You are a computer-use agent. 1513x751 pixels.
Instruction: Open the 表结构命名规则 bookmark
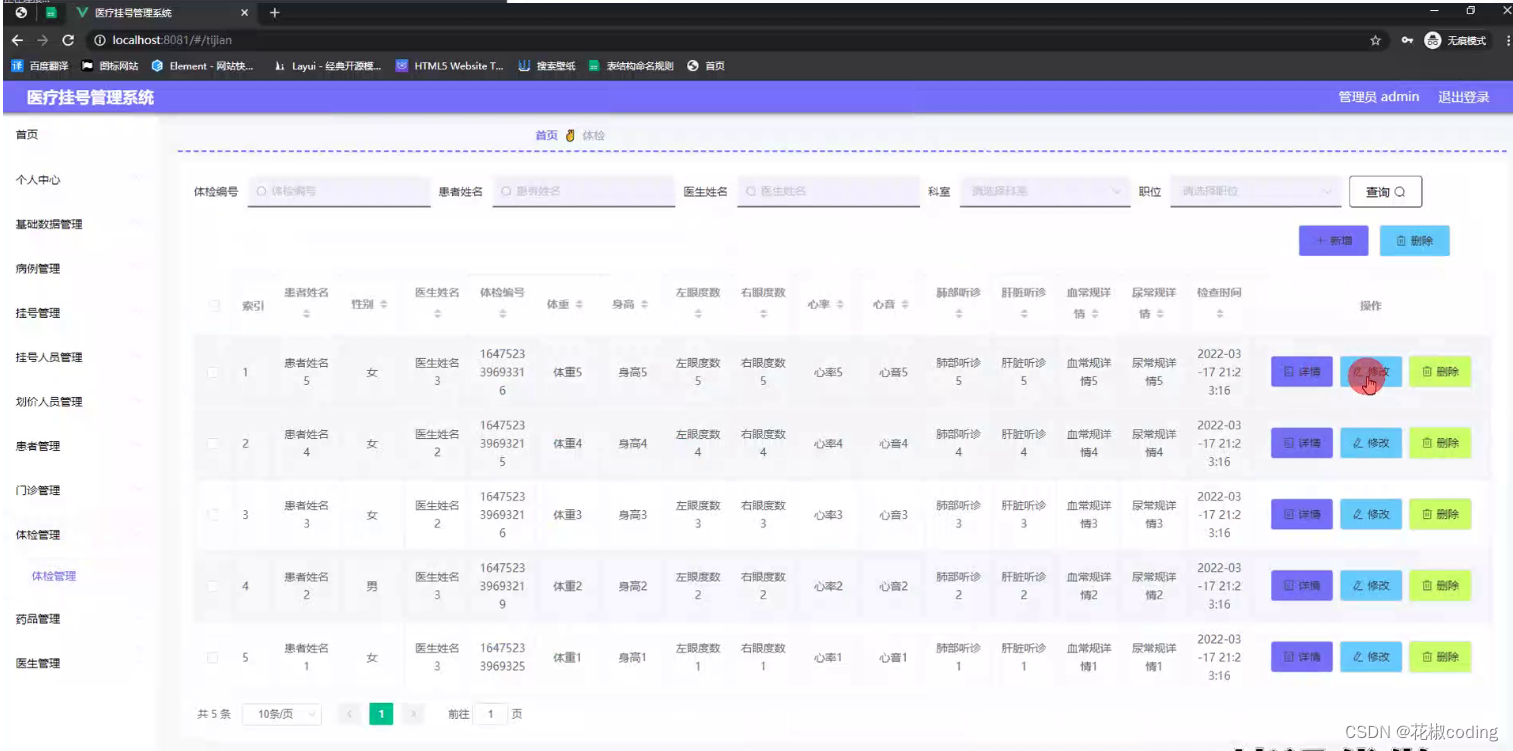[631, 66]
